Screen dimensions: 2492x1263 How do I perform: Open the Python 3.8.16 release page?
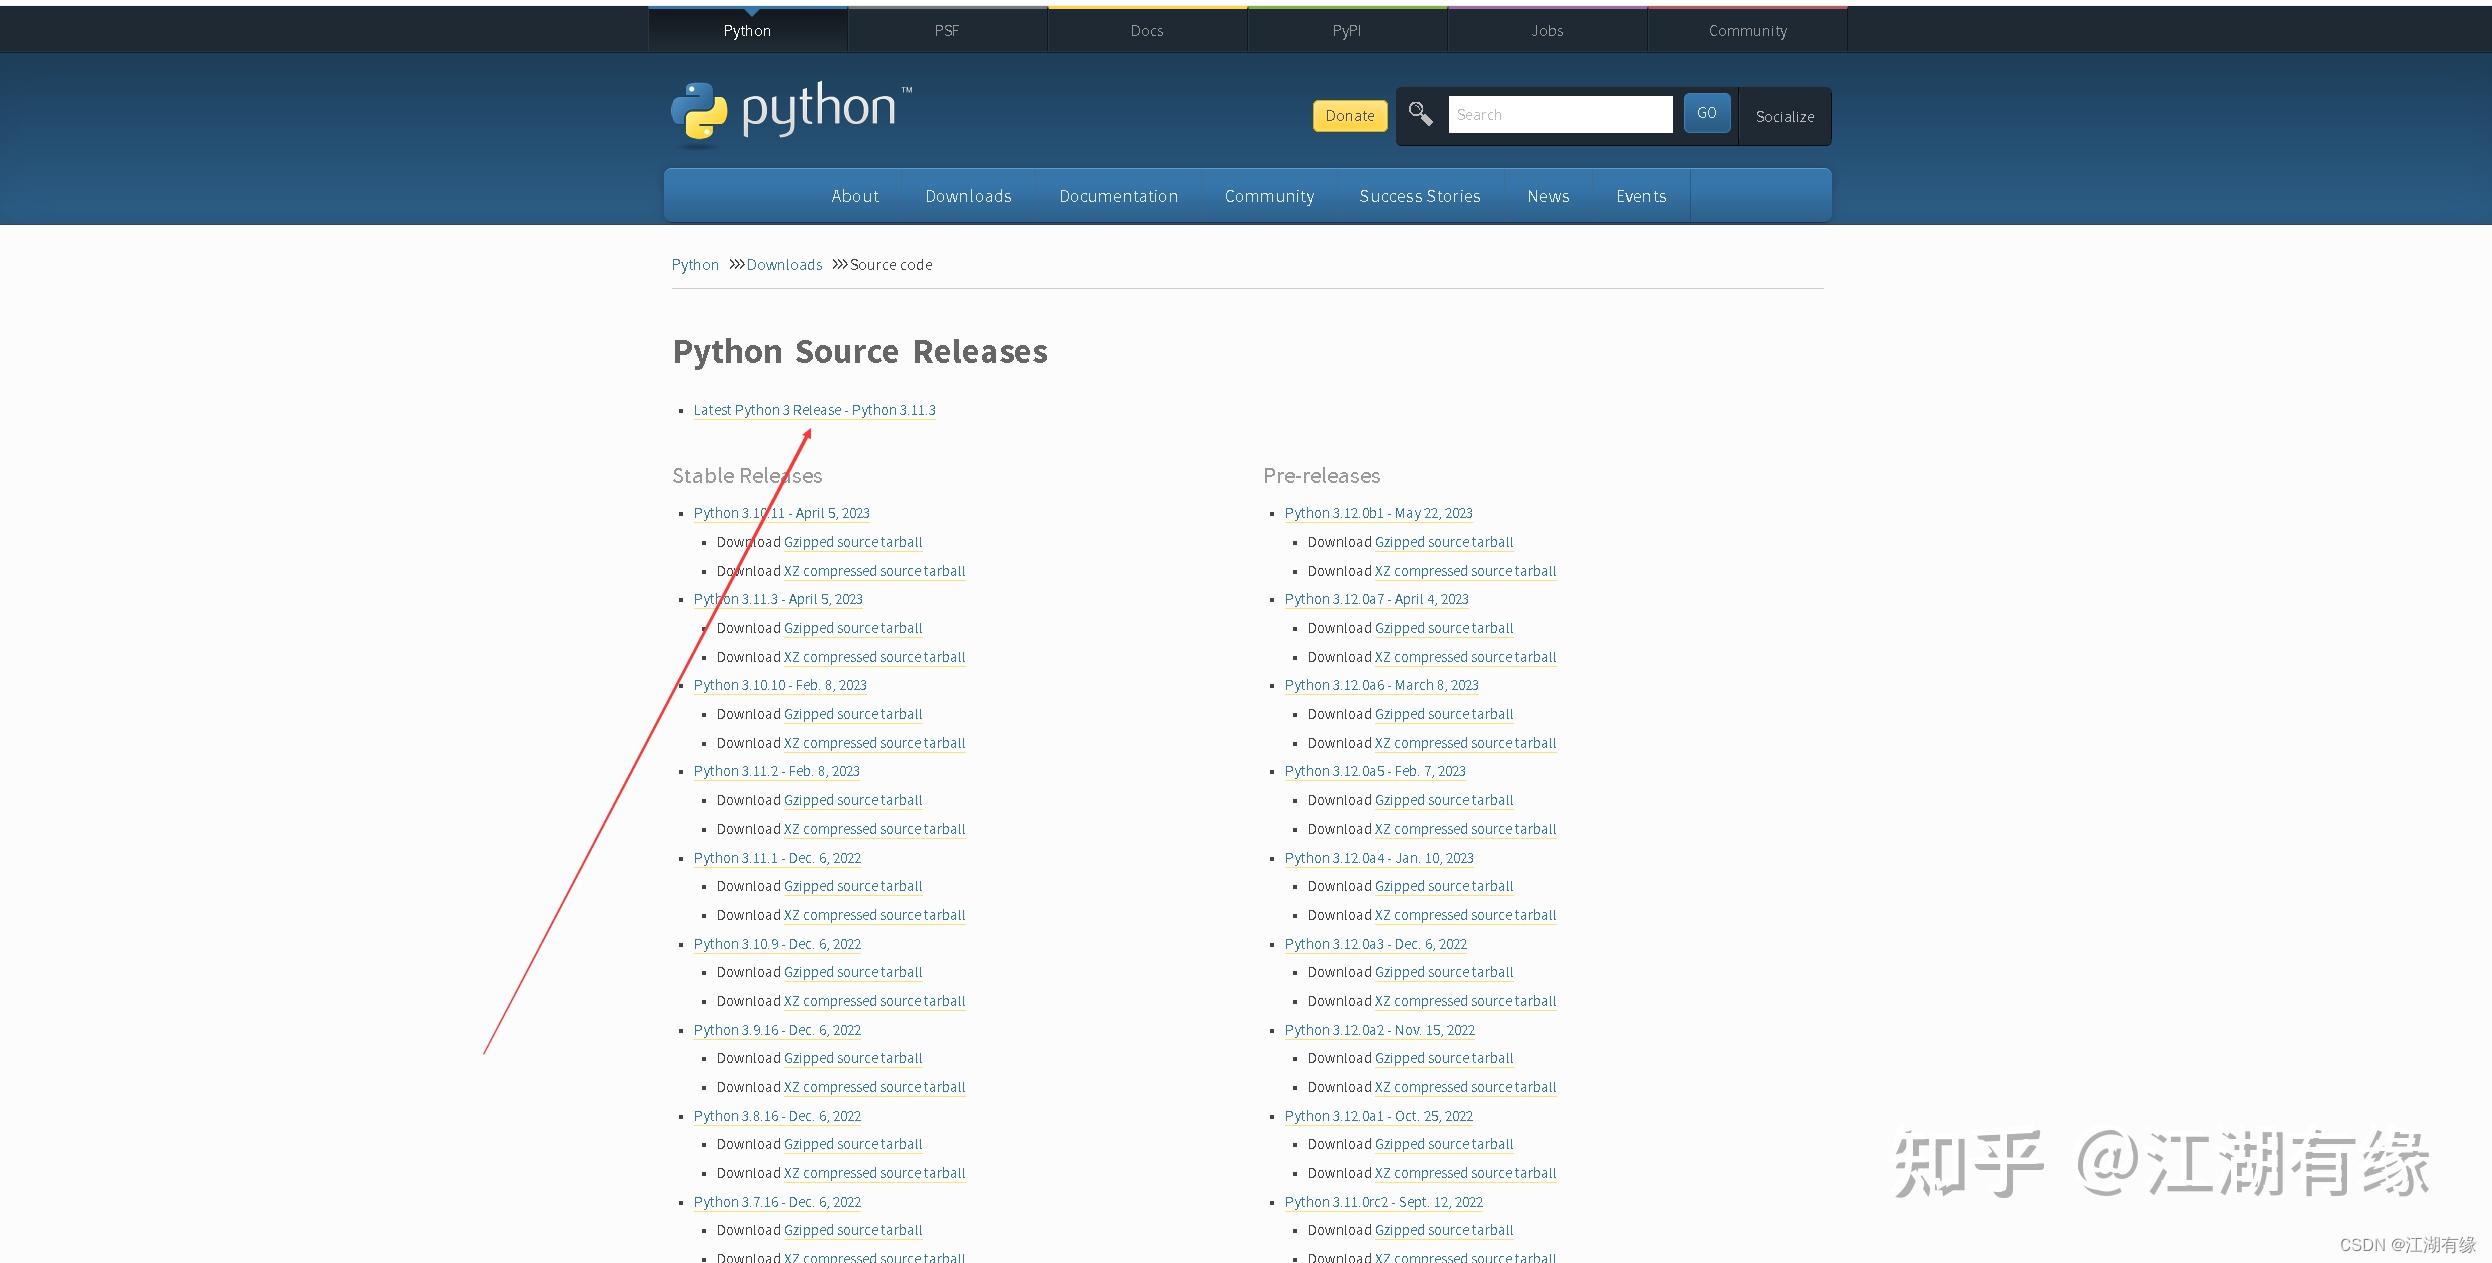777,1115
